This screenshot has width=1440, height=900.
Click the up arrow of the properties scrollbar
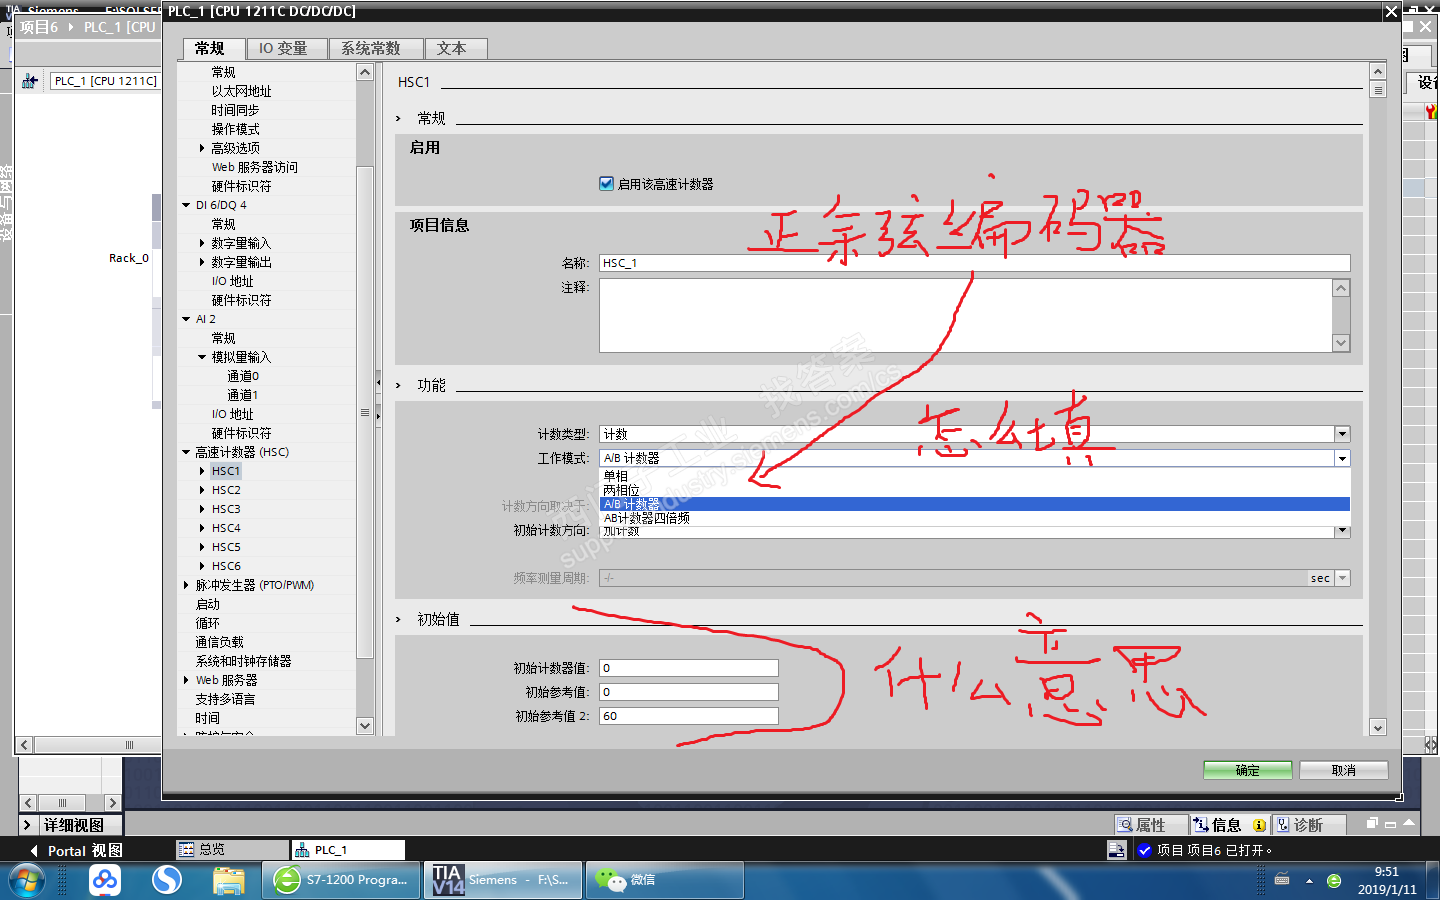click(x=1378, y=71)
